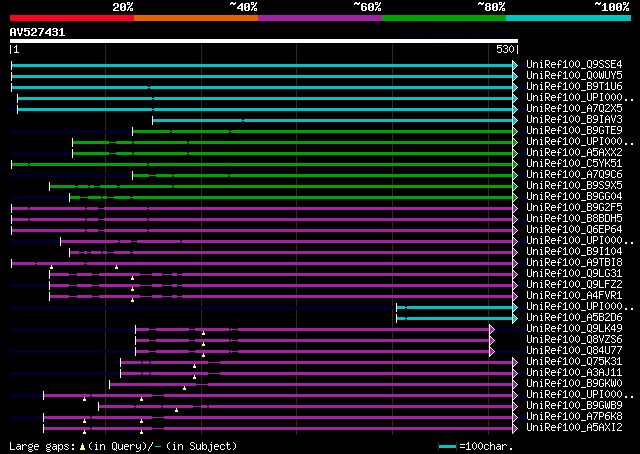Click the UniRef100_B8BDH5 label
Viewport: 640px width, 454px height.
point(574,219)
